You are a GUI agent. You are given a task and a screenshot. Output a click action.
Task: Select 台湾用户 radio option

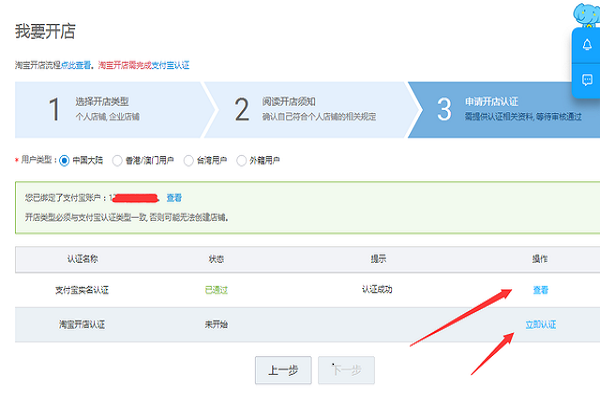(188, 160)
